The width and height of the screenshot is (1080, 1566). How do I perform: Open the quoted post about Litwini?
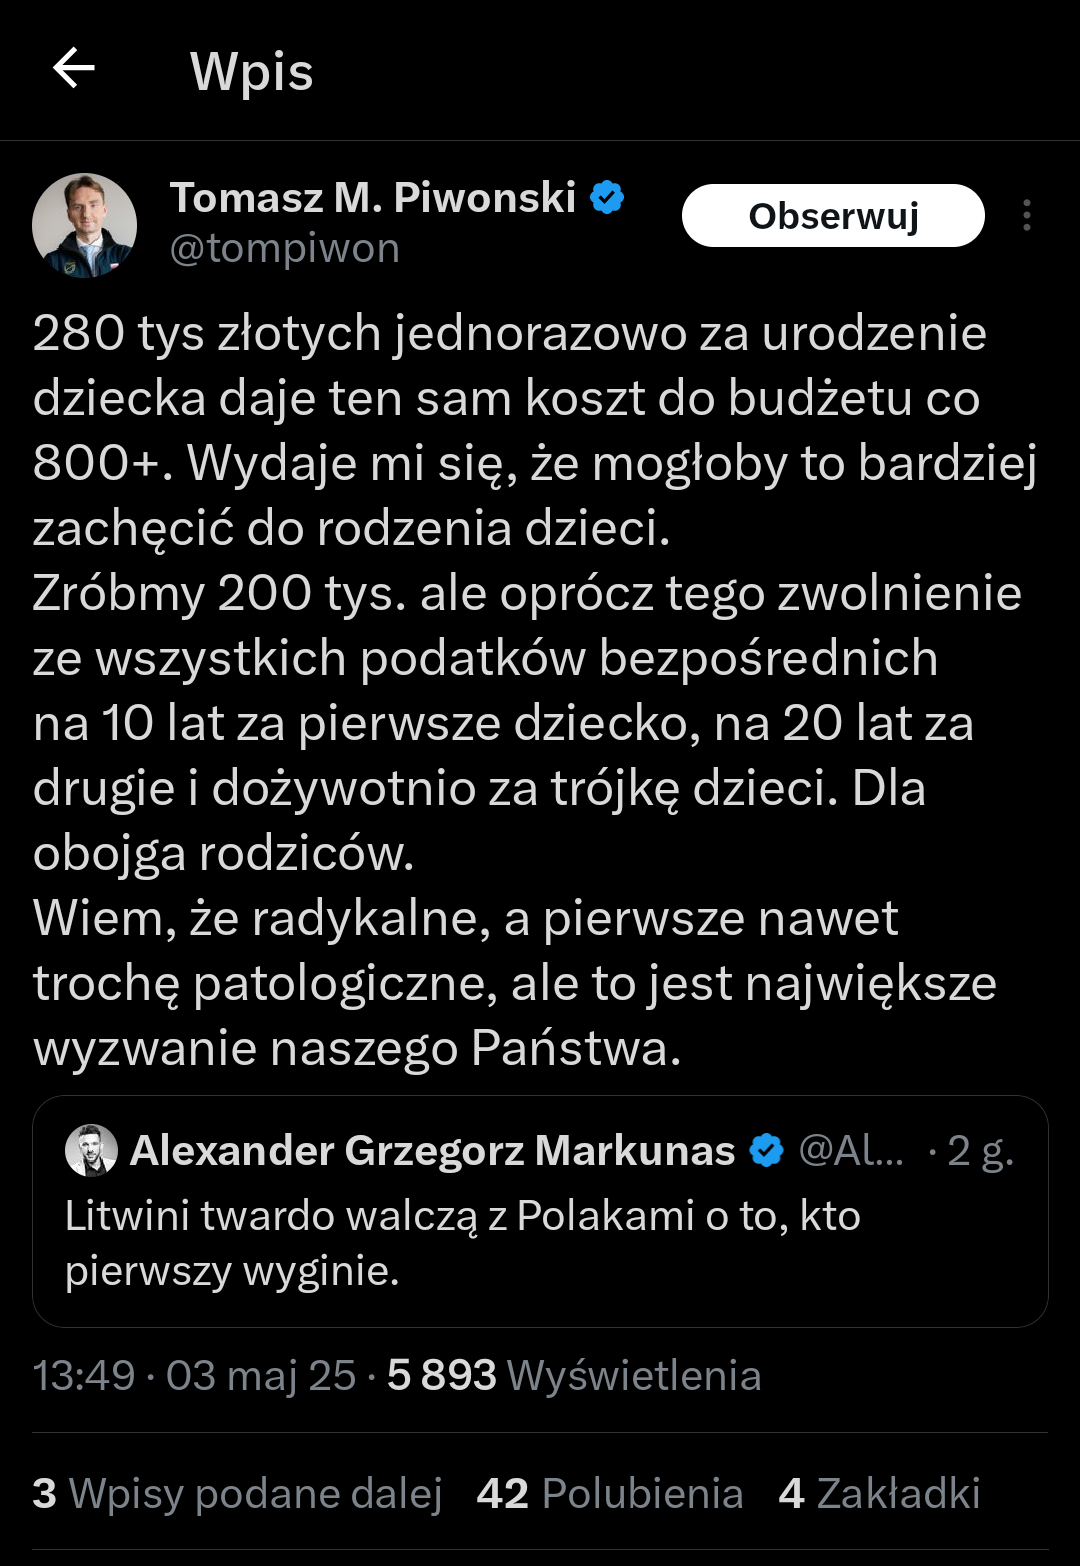coord(540,1243)
